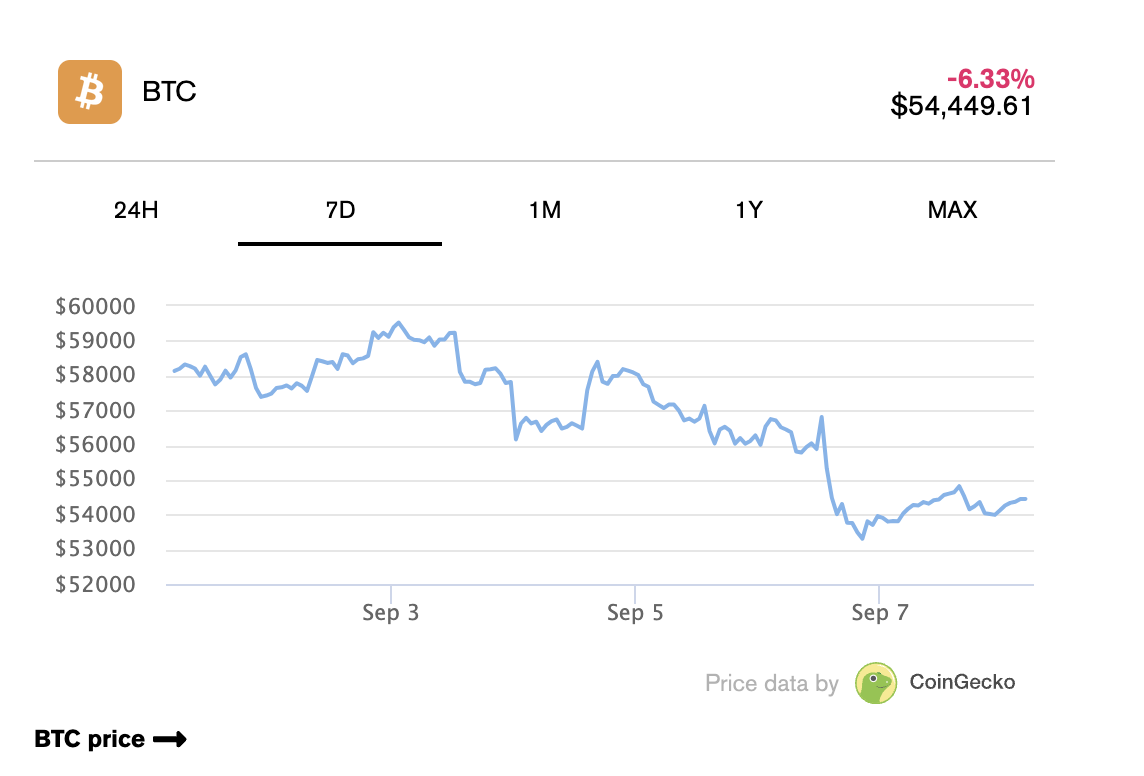Screen dimensions: 1144x776
Task: Choose the MAX timeframe tab
Action: [952, 210]
